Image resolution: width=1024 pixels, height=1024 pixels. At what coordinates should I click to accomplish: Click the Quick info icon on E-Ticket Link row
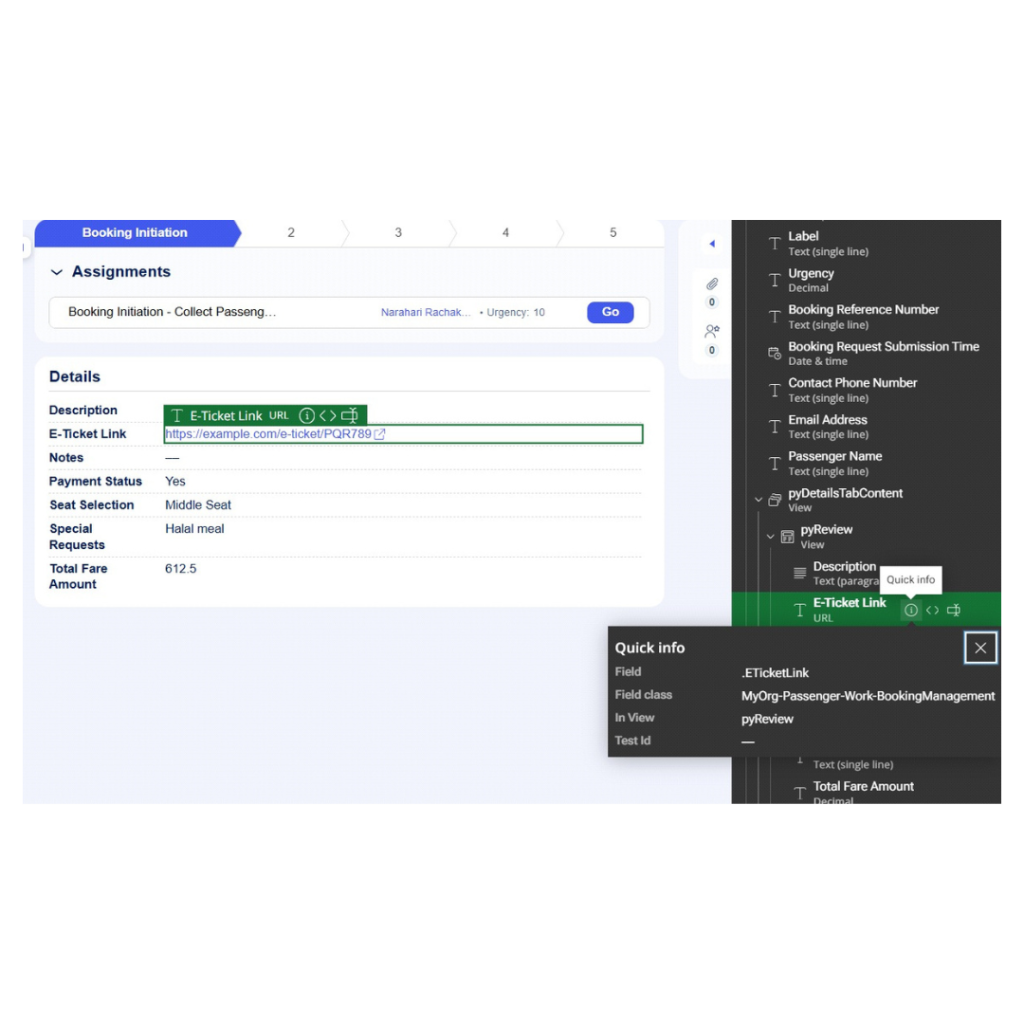pyautogui.click(x=910, y=610)
